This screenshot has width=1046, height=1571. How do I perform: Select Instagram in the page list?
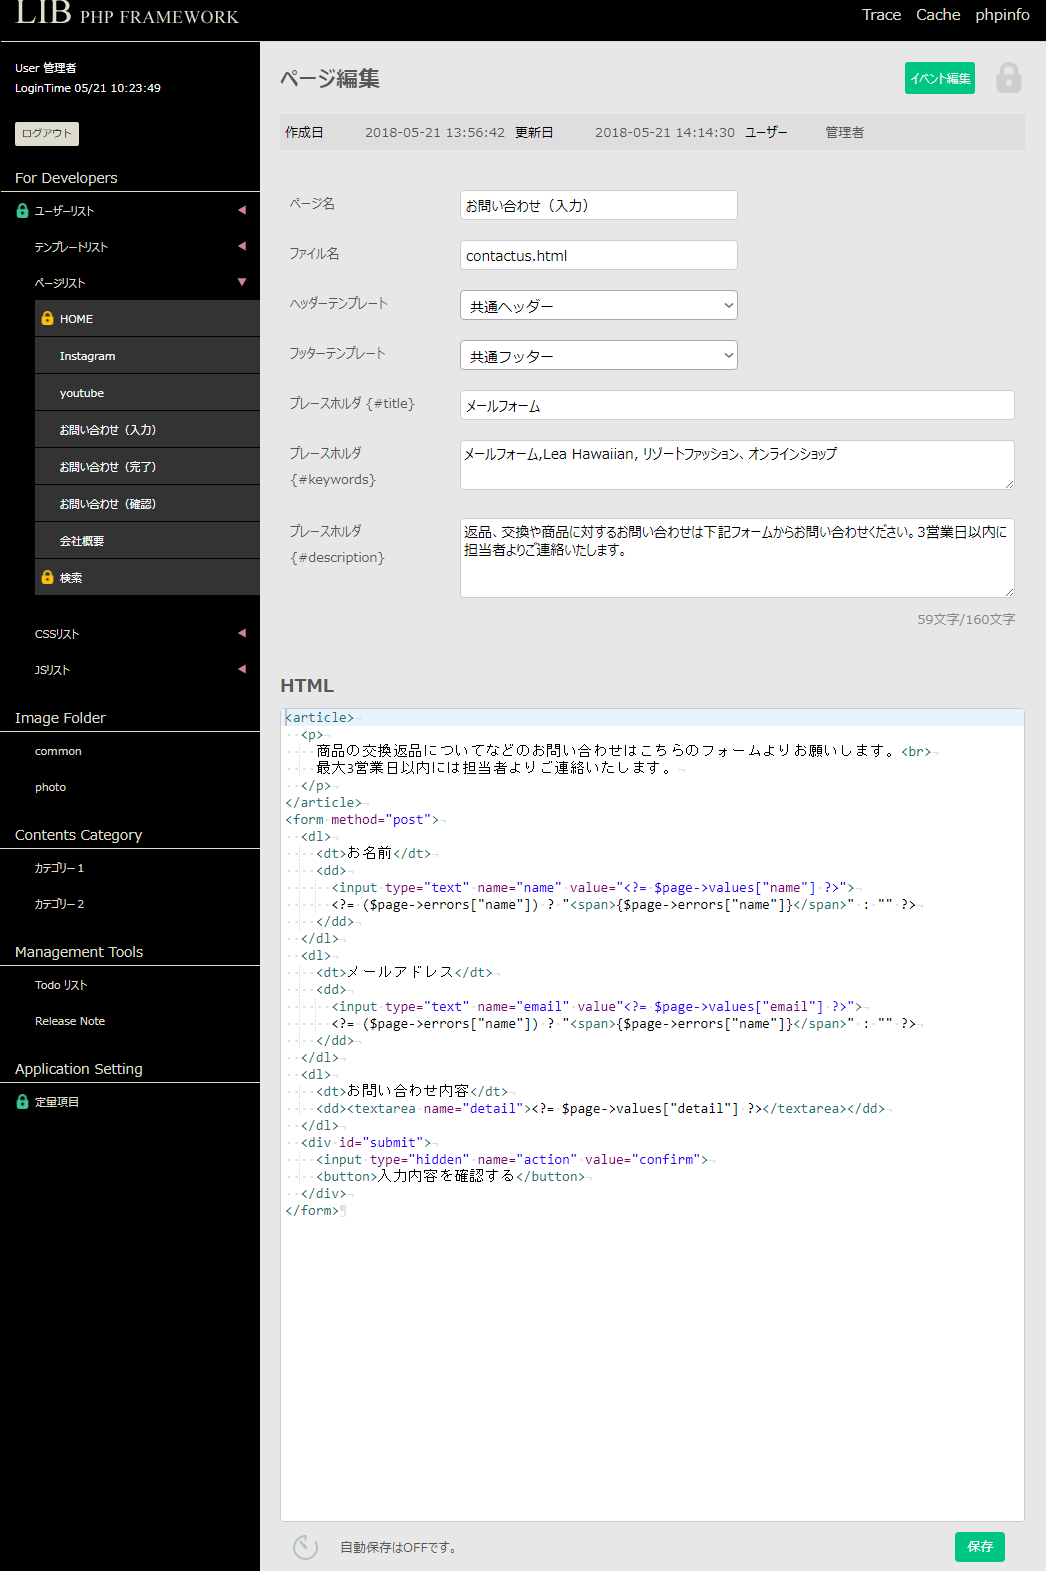point(87,356)
